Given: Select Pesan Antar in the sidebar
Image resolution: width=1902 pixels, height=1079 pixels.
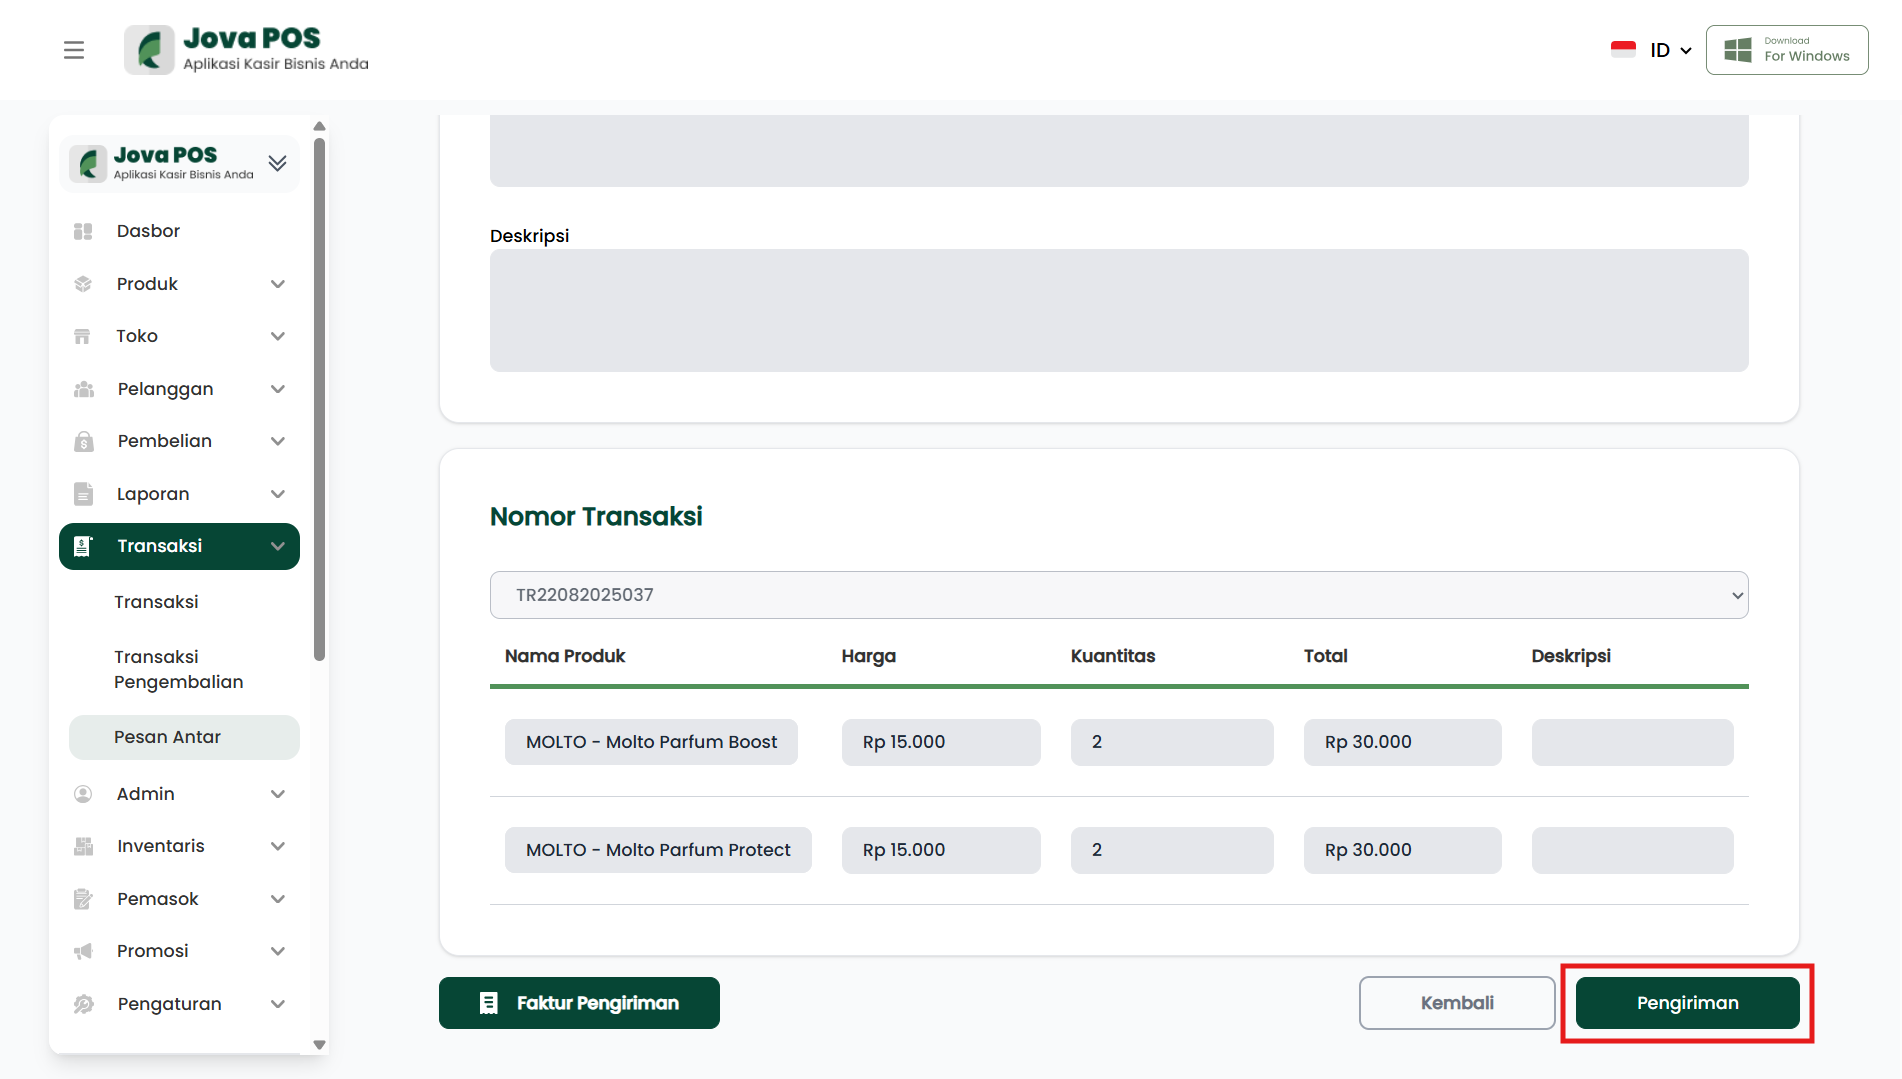Looking at the screenshot, I should (168, 737).
